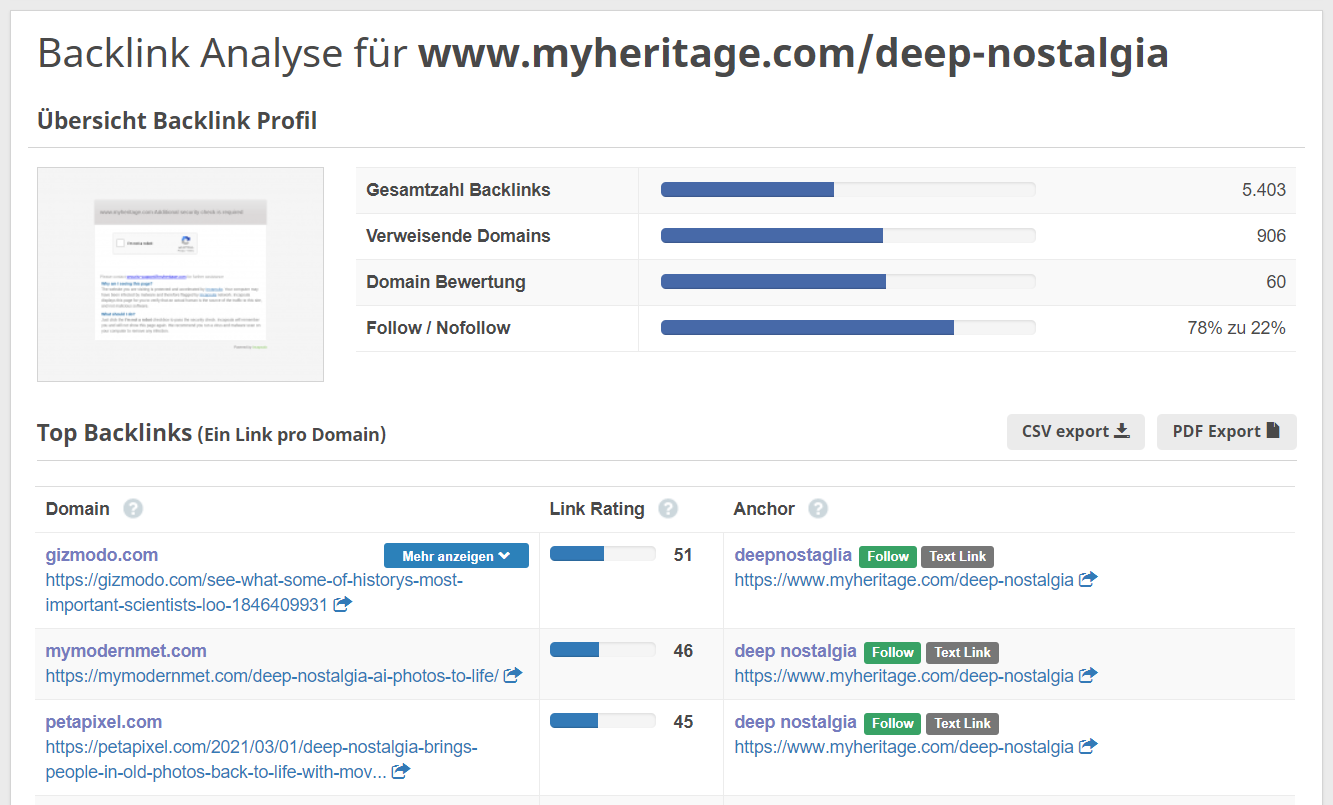Open the petapixel.com domain link
Viewport: 1333px width, 805px height.
coord(104,722)
